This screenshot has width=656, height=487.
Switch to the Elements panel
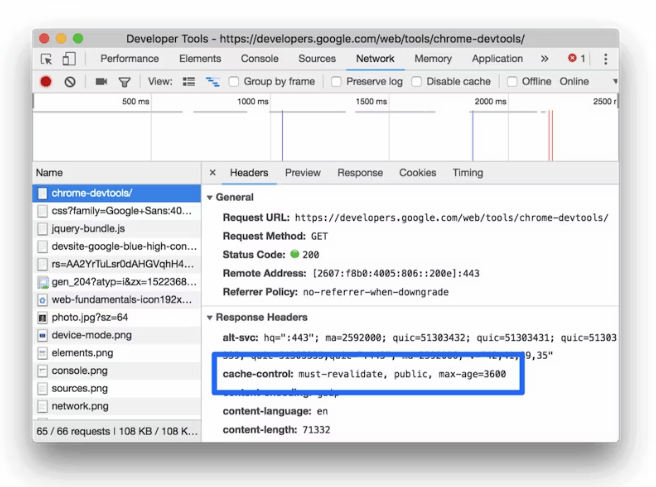pyautogui.click(x=200, y=59)
